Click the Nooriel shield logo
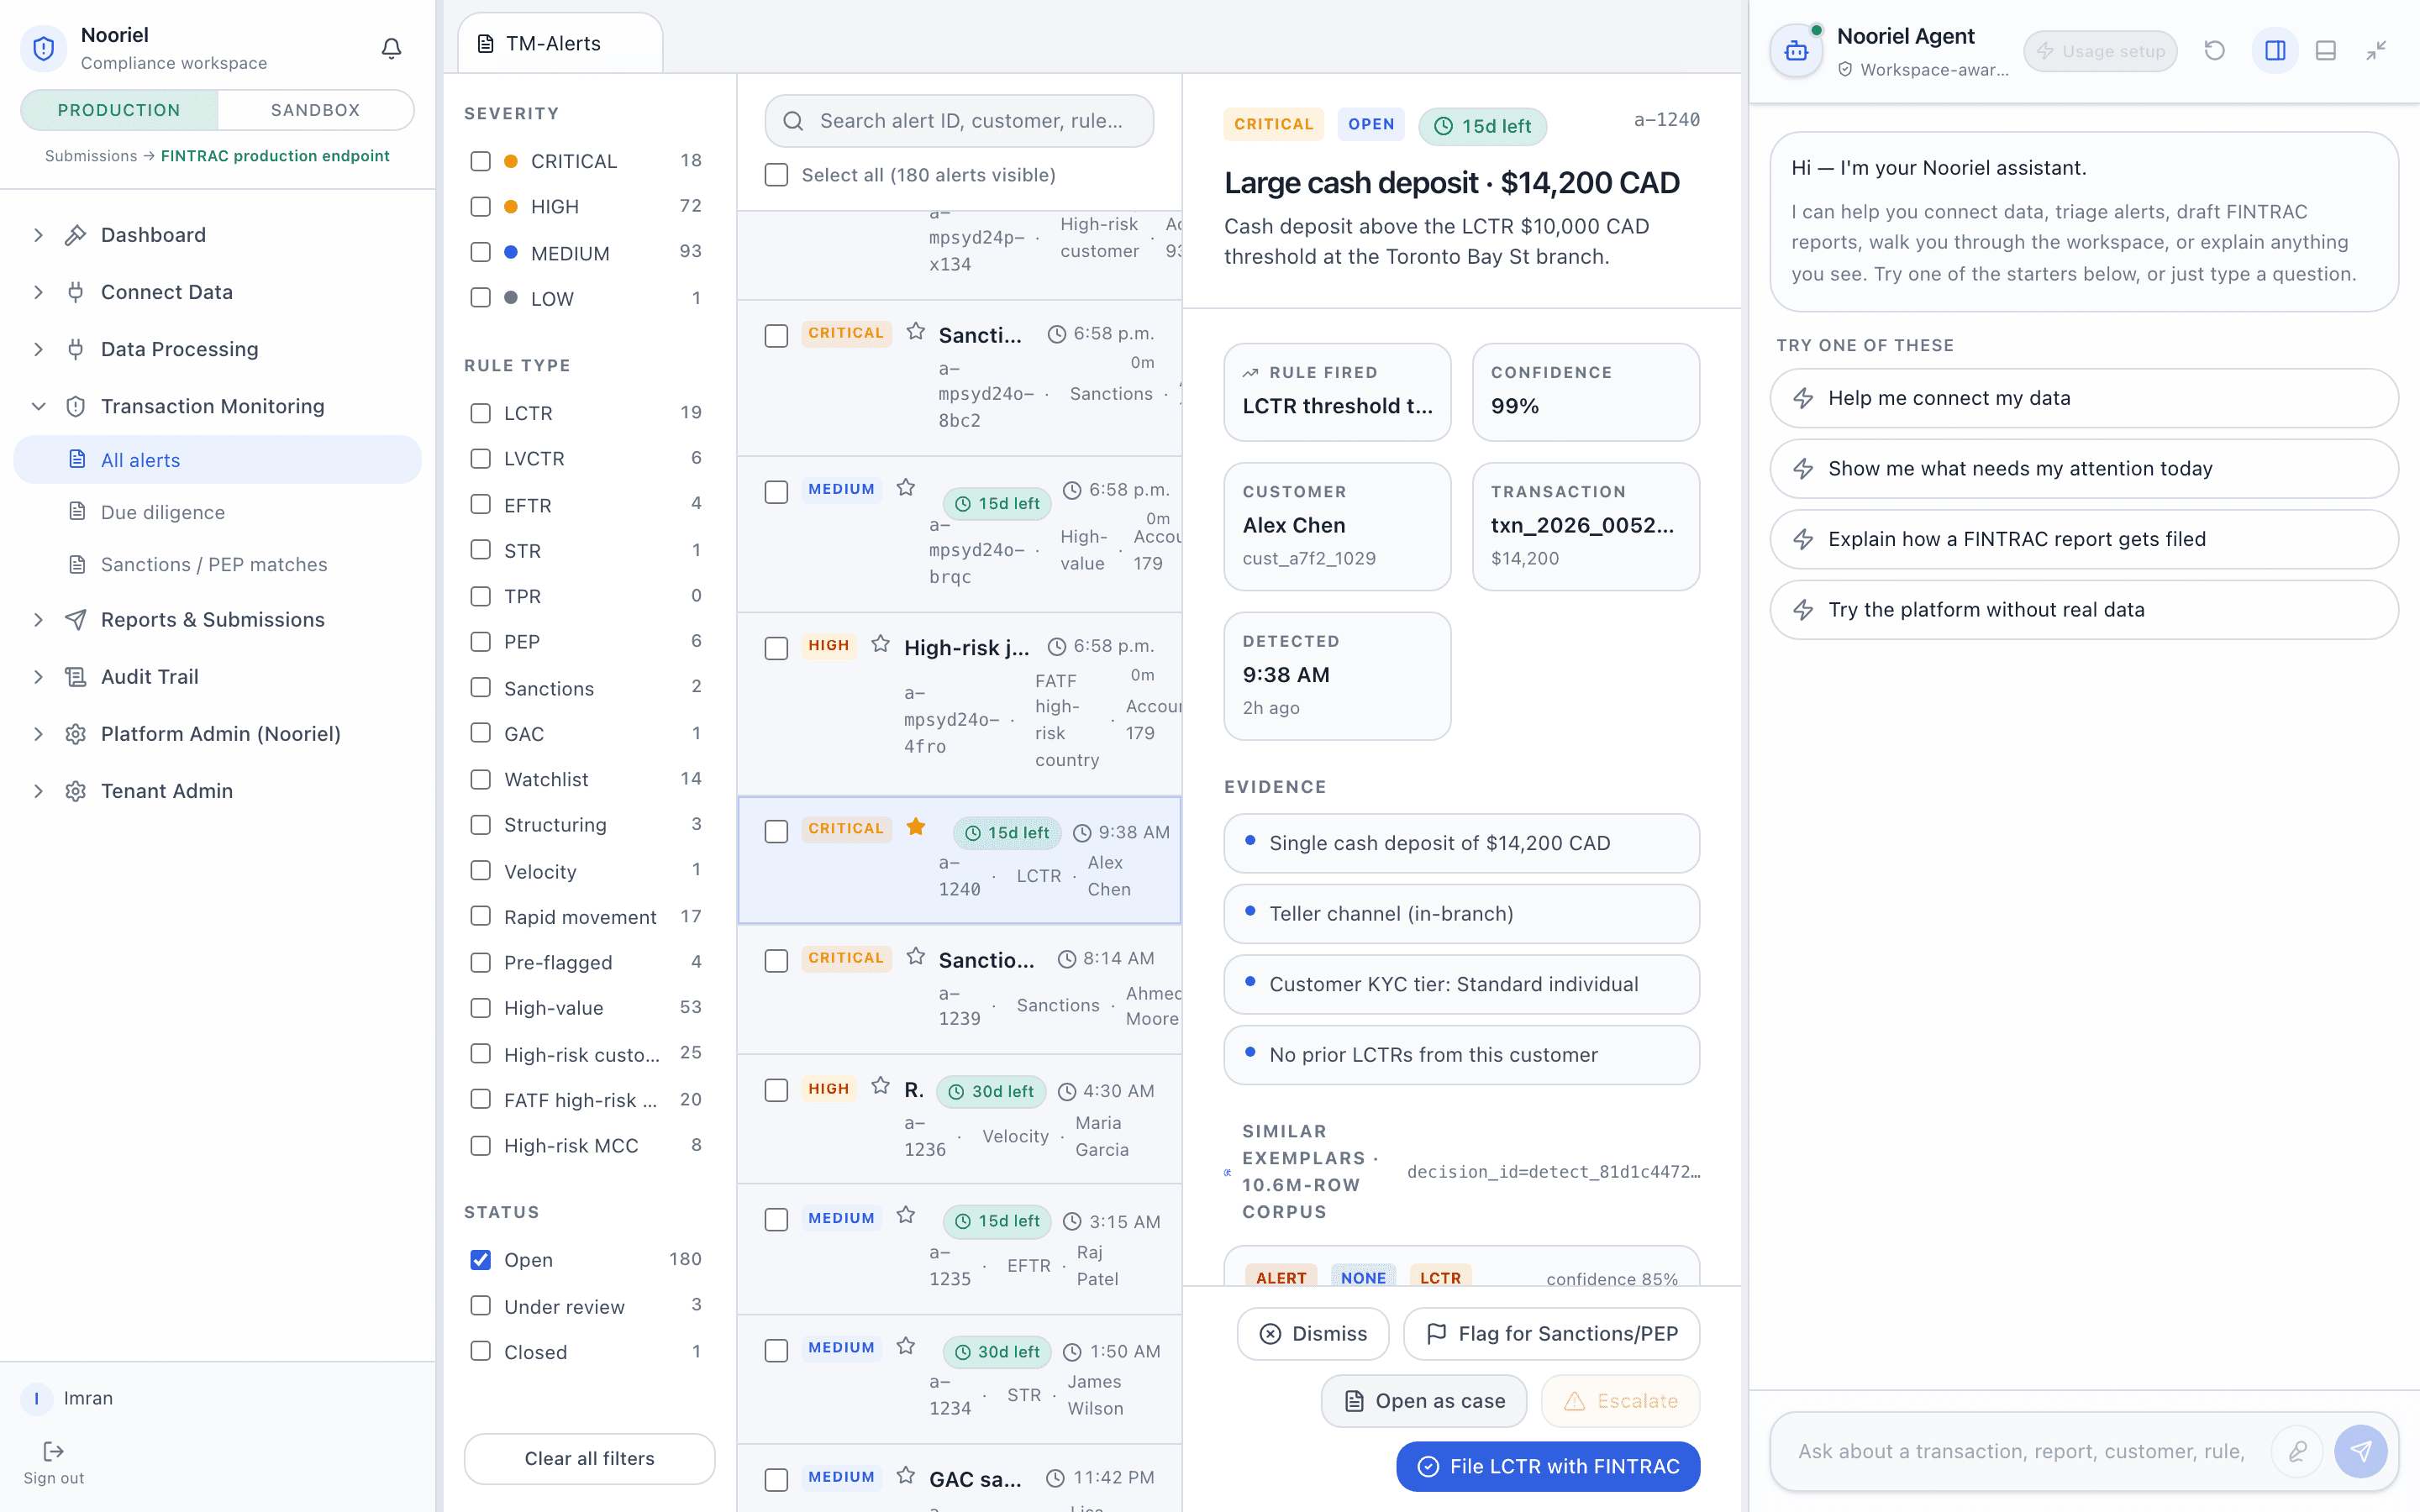2420x1512 pixels. pos(44,48)
